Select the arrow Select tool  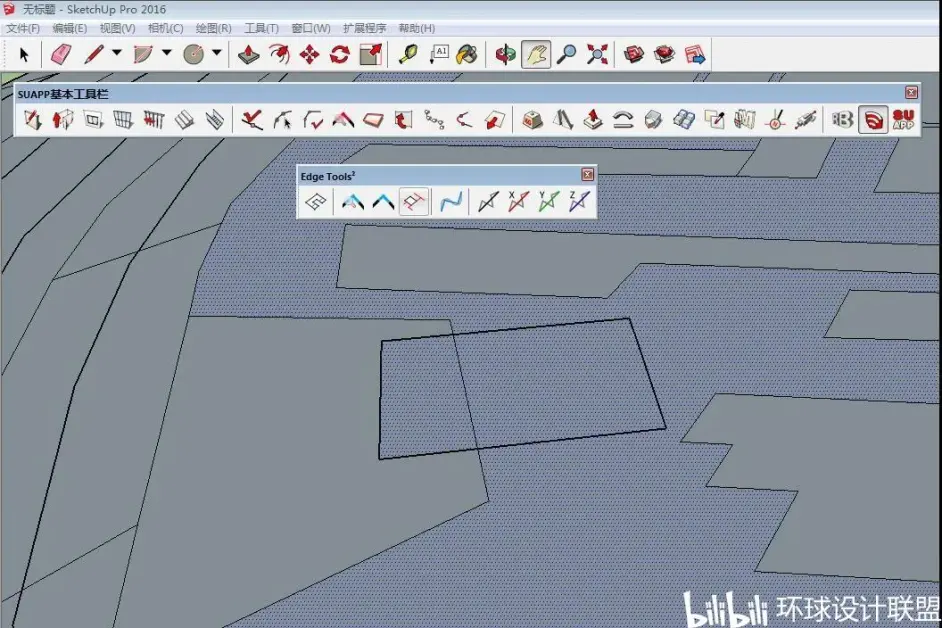24,54
